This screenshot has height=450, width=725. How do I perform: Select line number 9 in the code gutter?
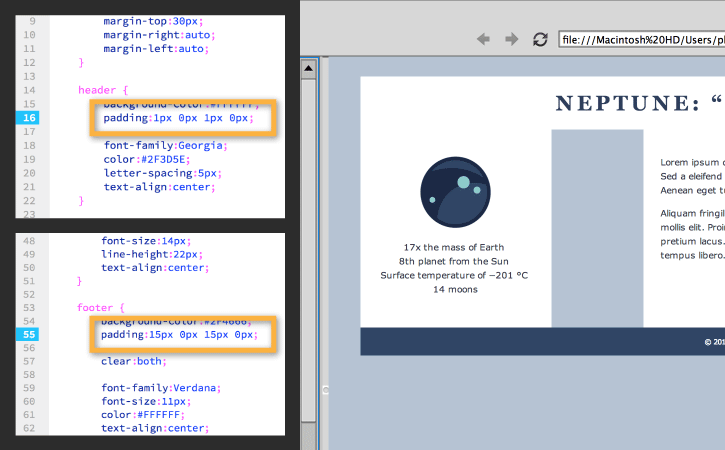32,21
